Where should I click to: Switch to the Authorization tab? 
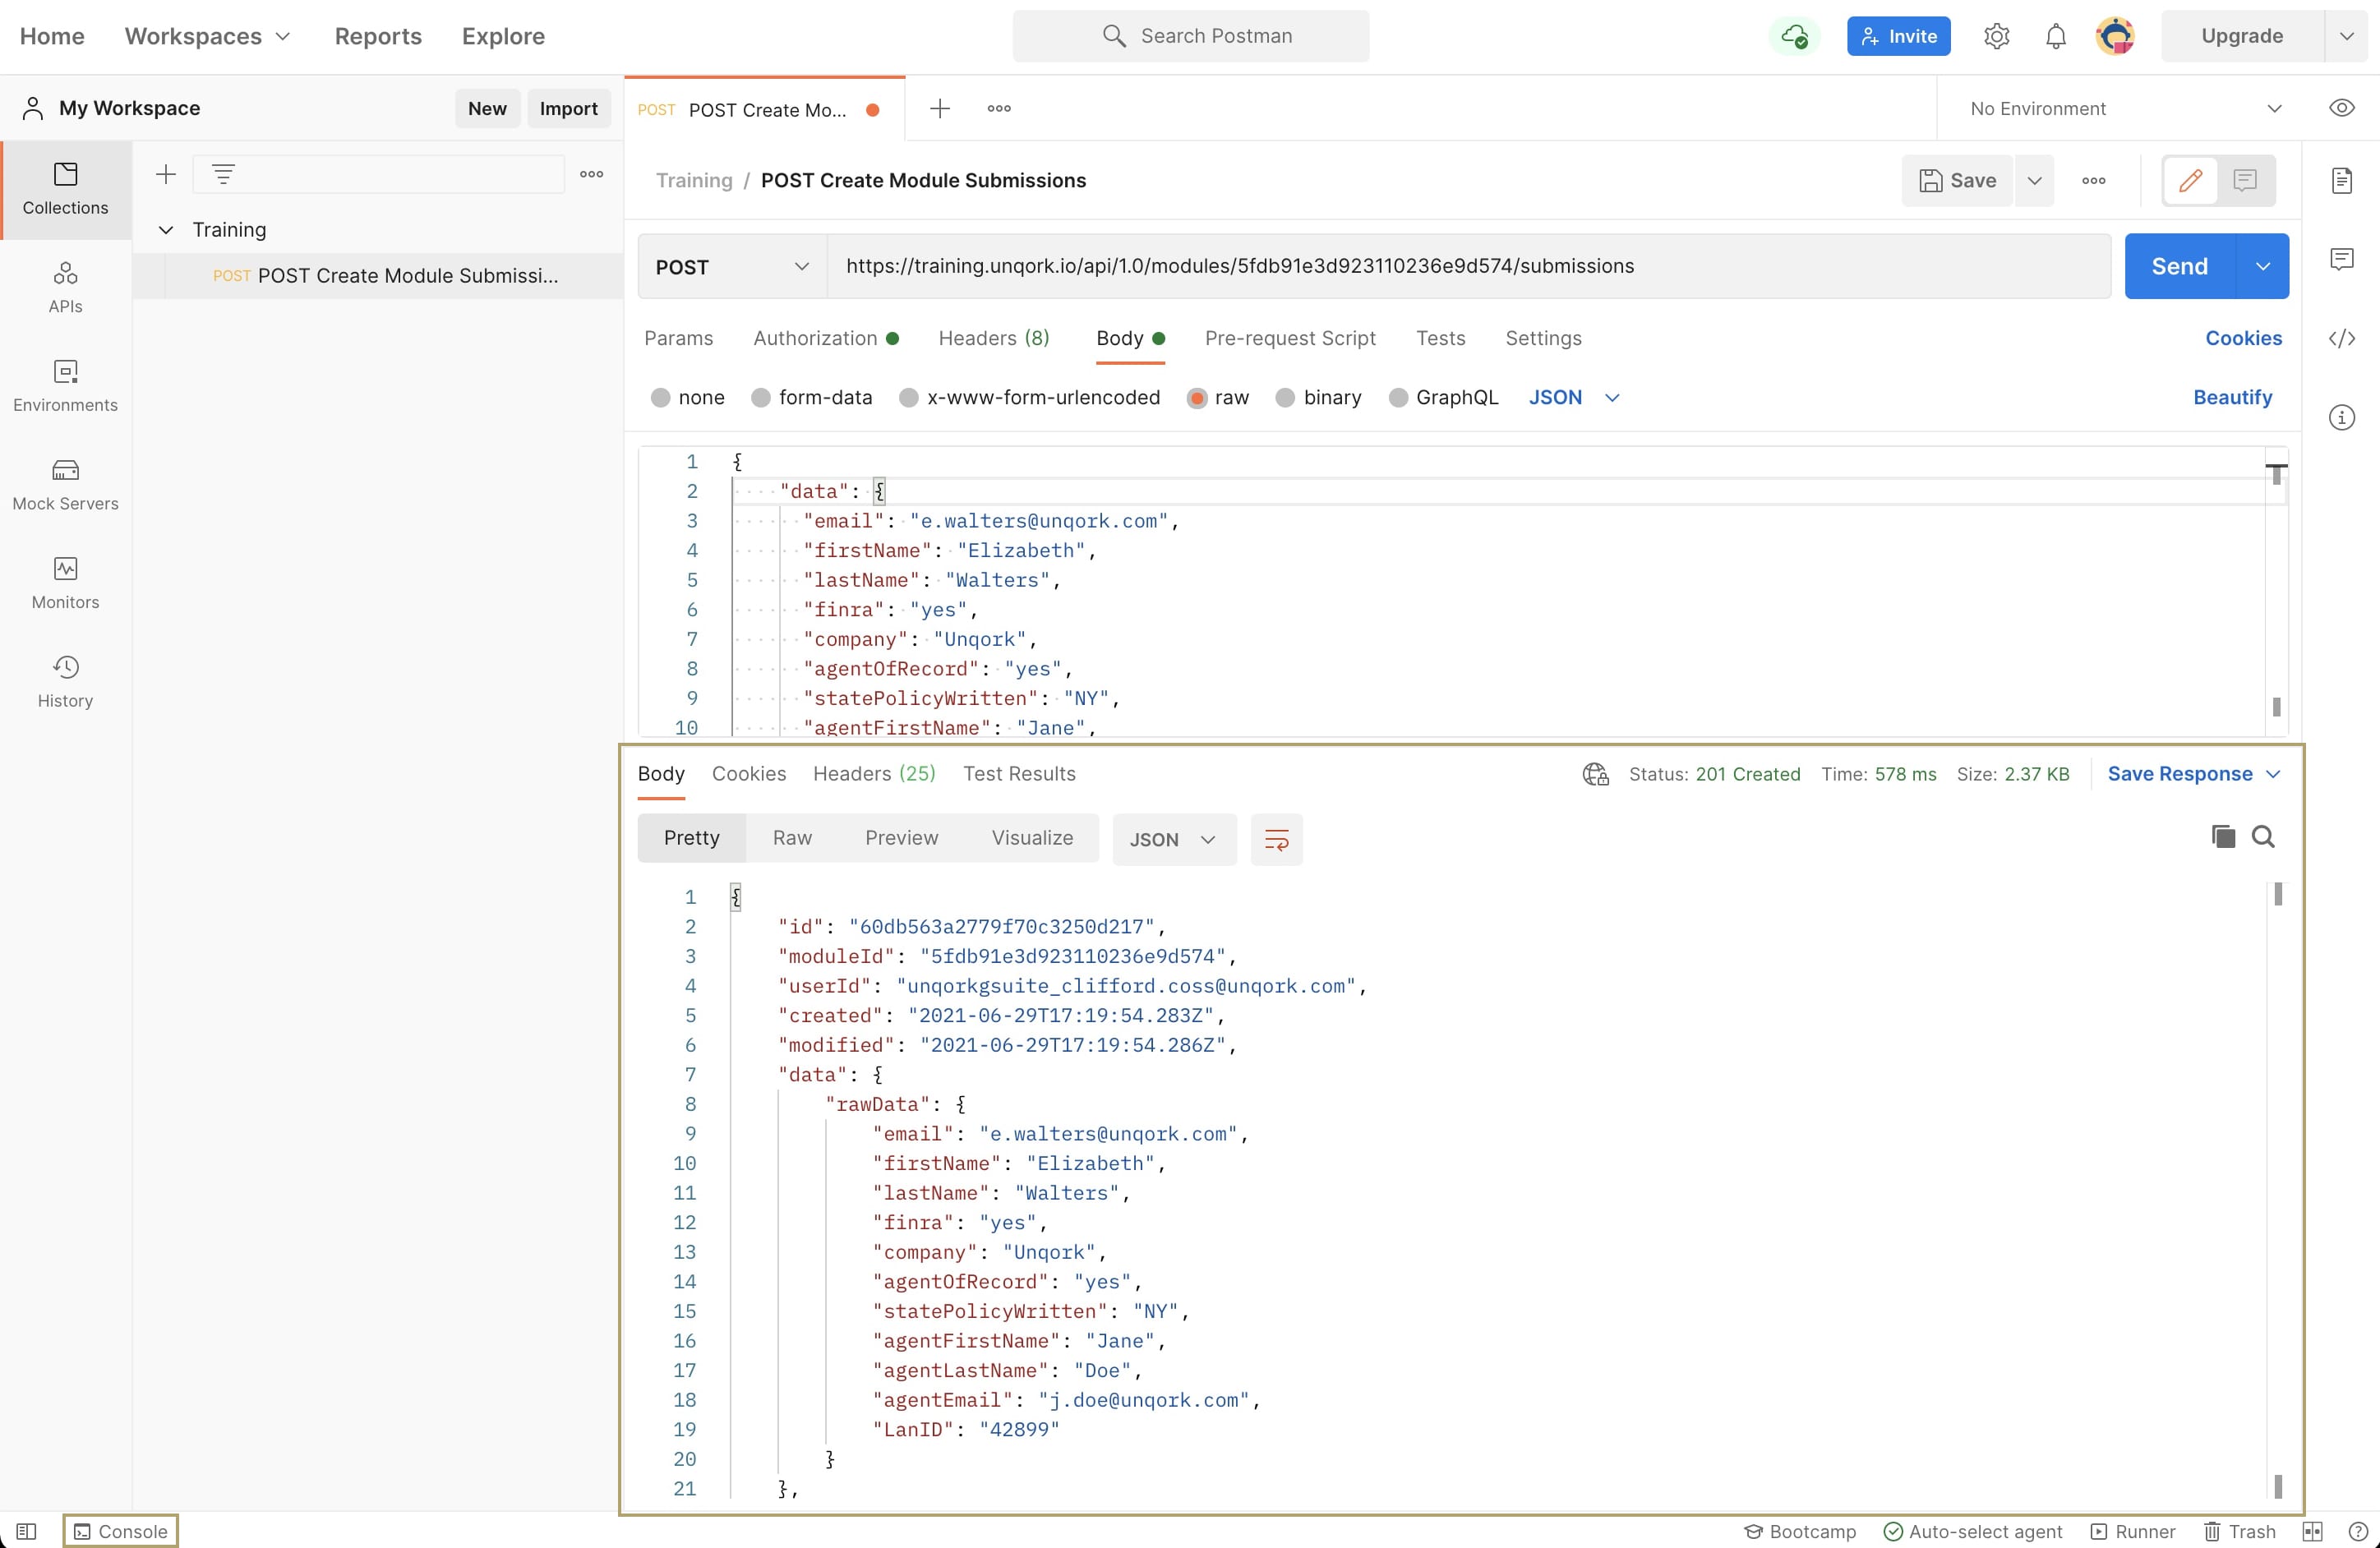coord(826,338)
